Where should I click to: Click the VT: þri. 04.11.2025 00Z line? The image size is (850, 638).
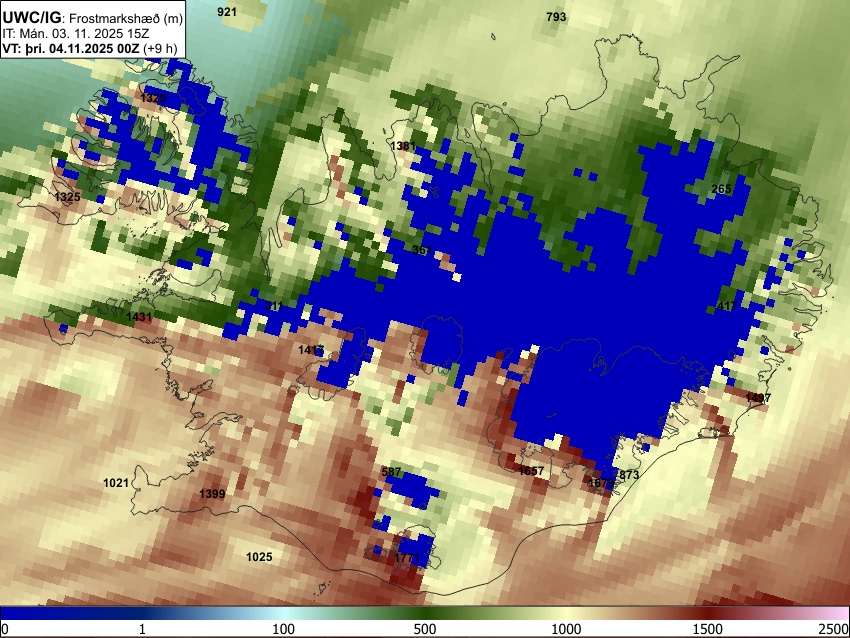tap(89, 48)
